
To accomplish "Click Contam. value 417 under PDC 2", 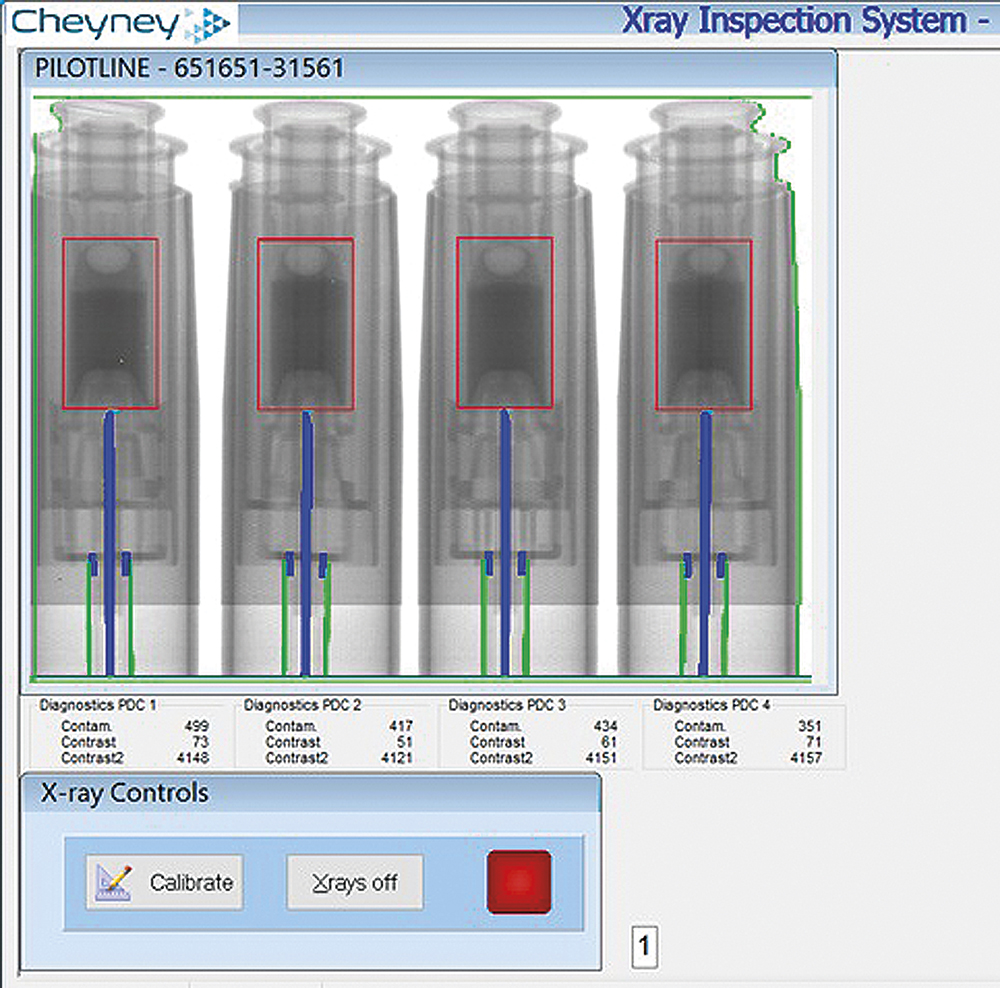I will tap(401, 726).
